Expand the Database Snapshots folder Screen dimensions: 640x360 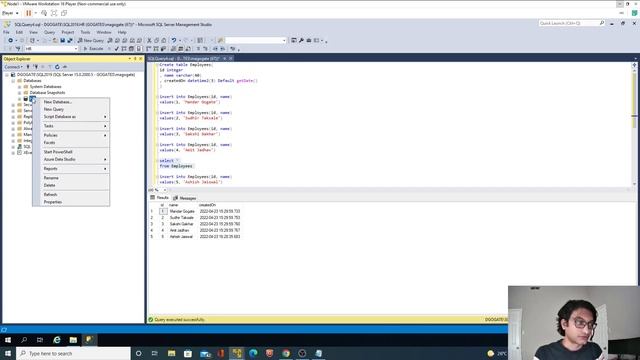coord(20,93)
